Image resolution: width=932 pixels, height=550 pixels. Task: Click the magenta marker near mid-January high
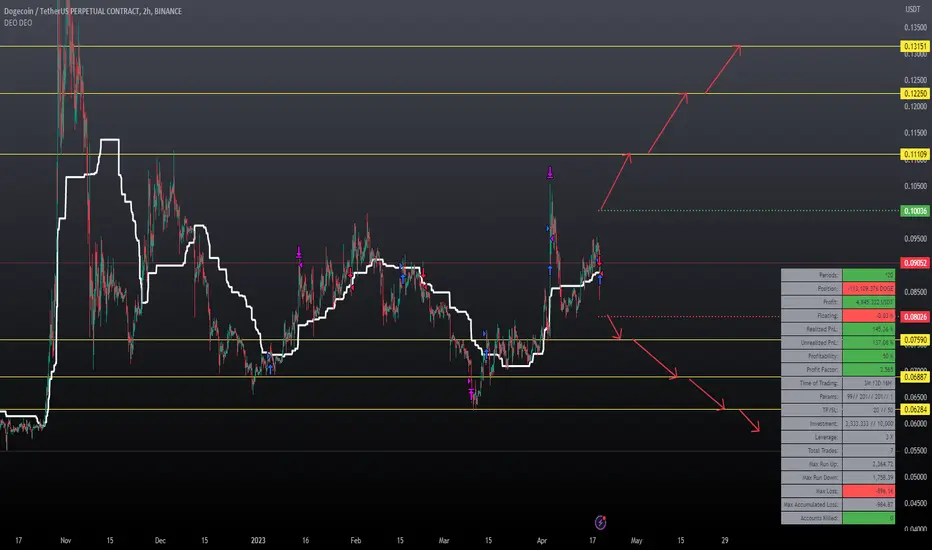pos(299,253)
